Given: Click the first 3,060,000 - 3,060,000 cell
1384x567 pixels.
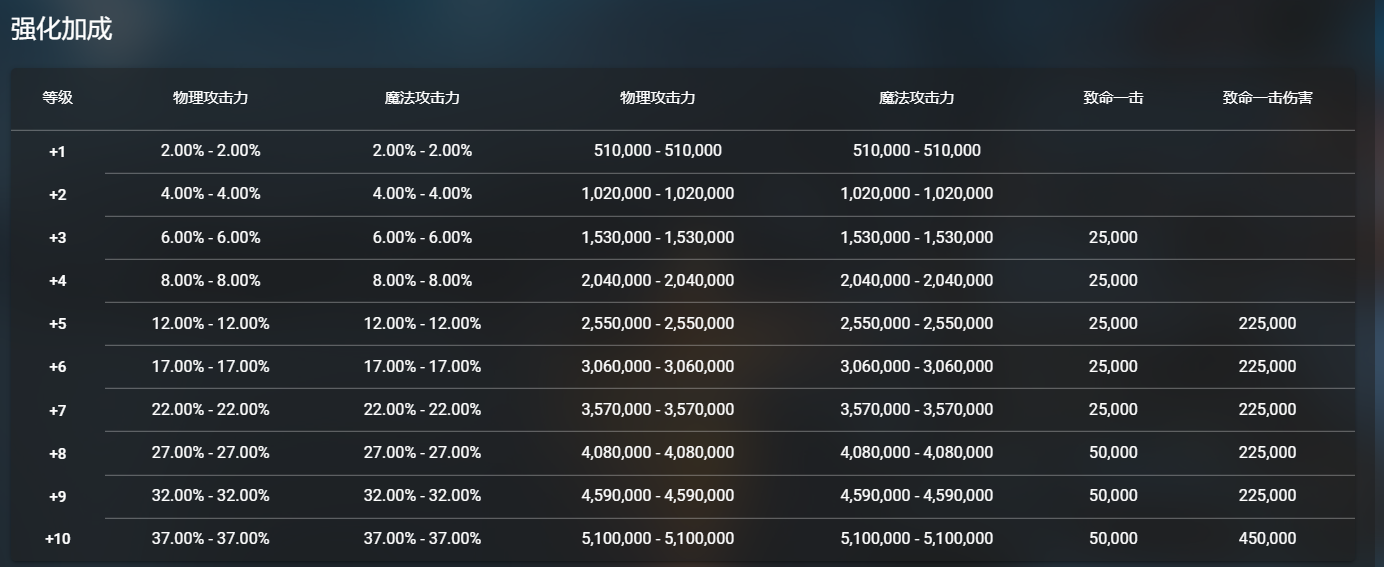Looking at the screenshot, I should (657, 367).
